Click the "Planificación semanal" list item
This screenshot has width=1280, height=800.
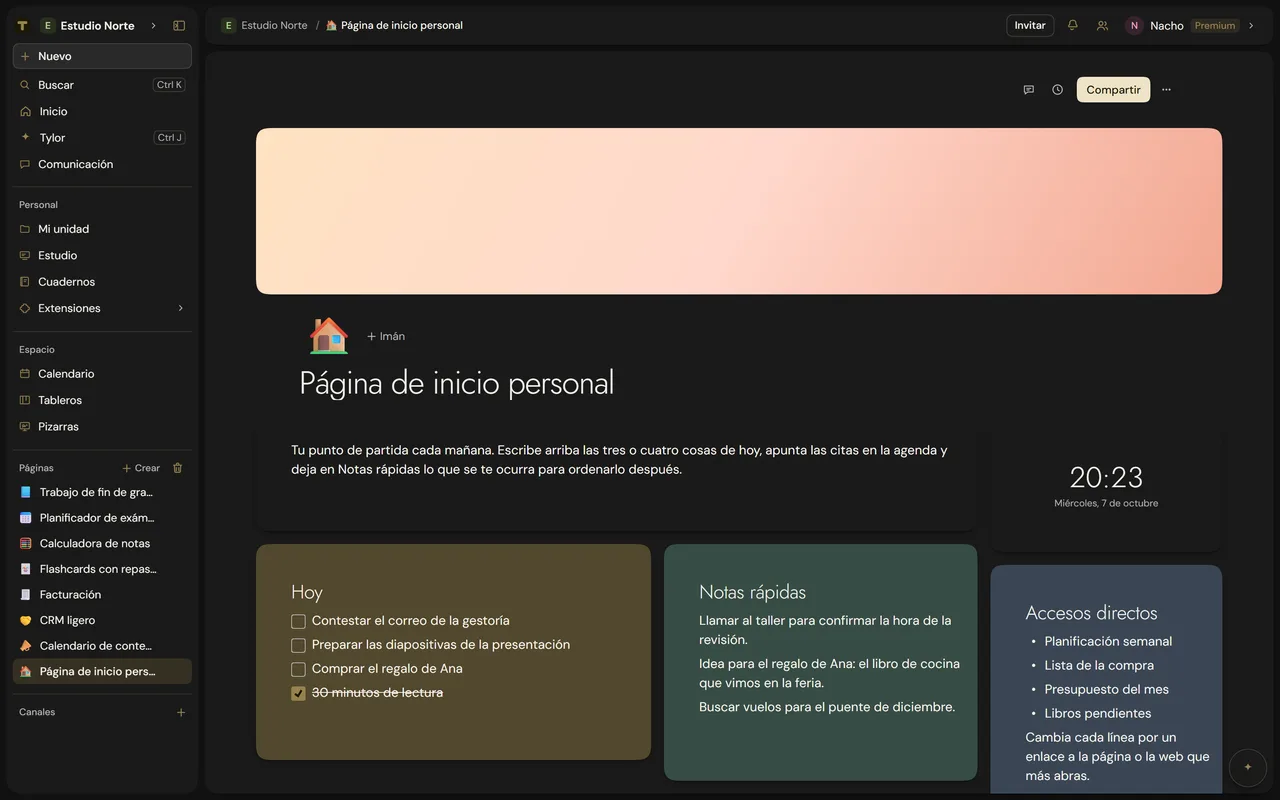(x=1108, y=642)
